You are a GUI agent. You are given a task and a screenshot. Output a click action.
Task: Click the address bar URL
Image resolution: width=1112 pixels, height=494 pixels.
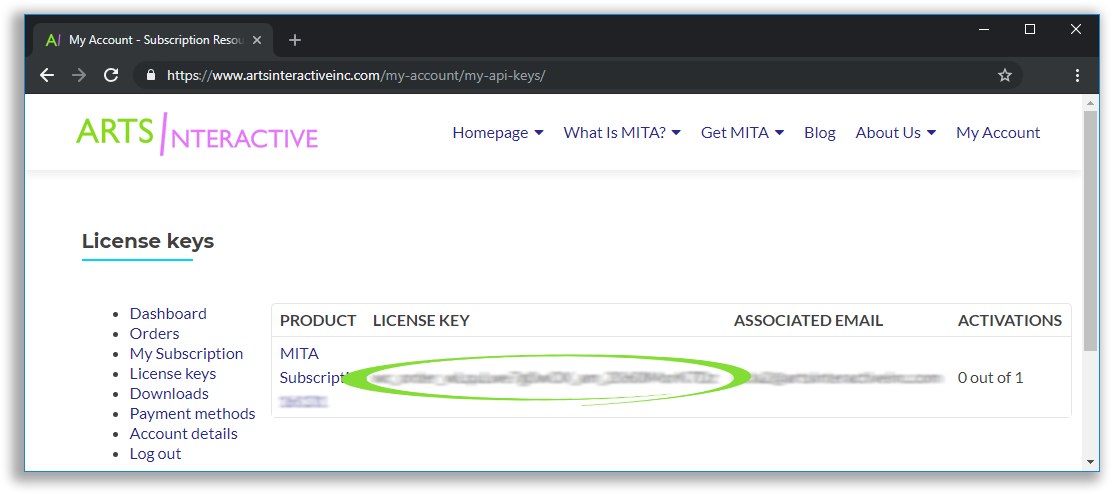[x=356, y=75]
